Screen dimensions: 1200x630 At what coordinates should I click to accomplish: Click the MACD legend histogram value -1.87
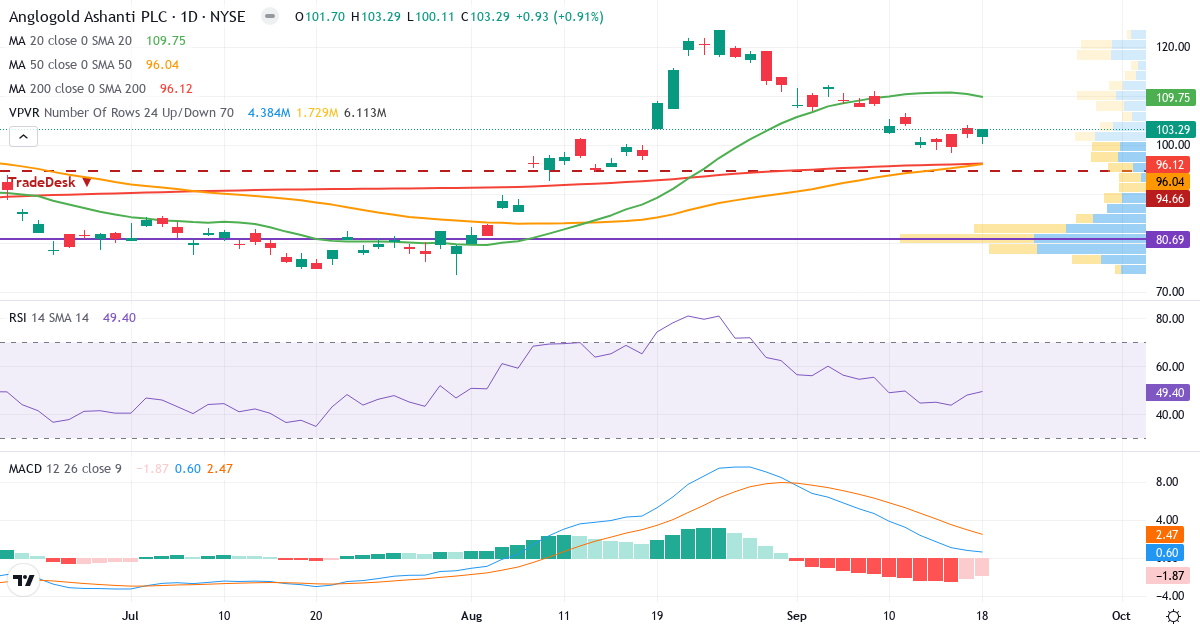pyautogui.click(x=153, y=468)
